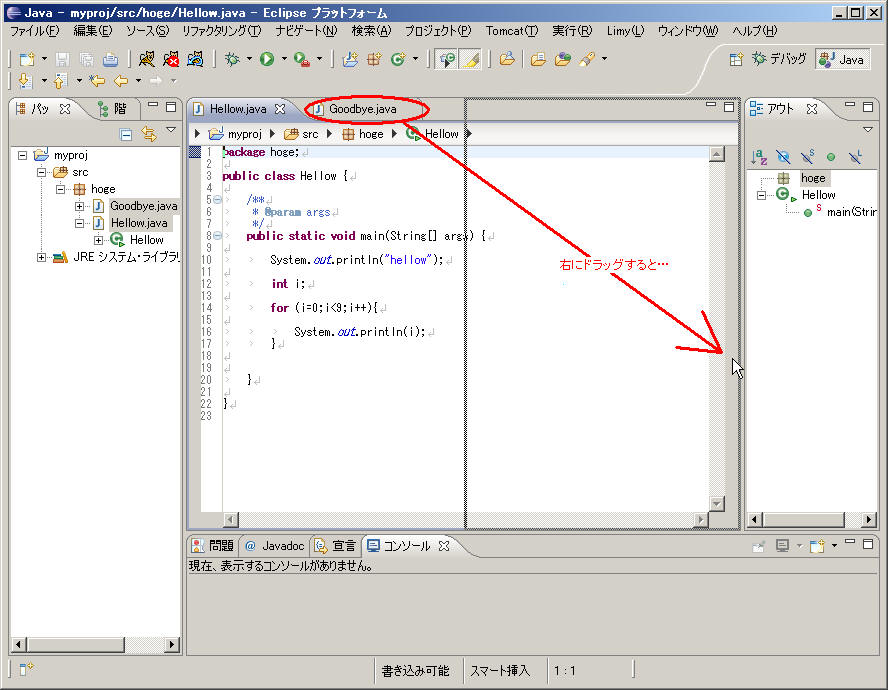Select Goodbye.java in the Package Explorer
This screenshot has width=888, height=690.
(x=143, y=206)
